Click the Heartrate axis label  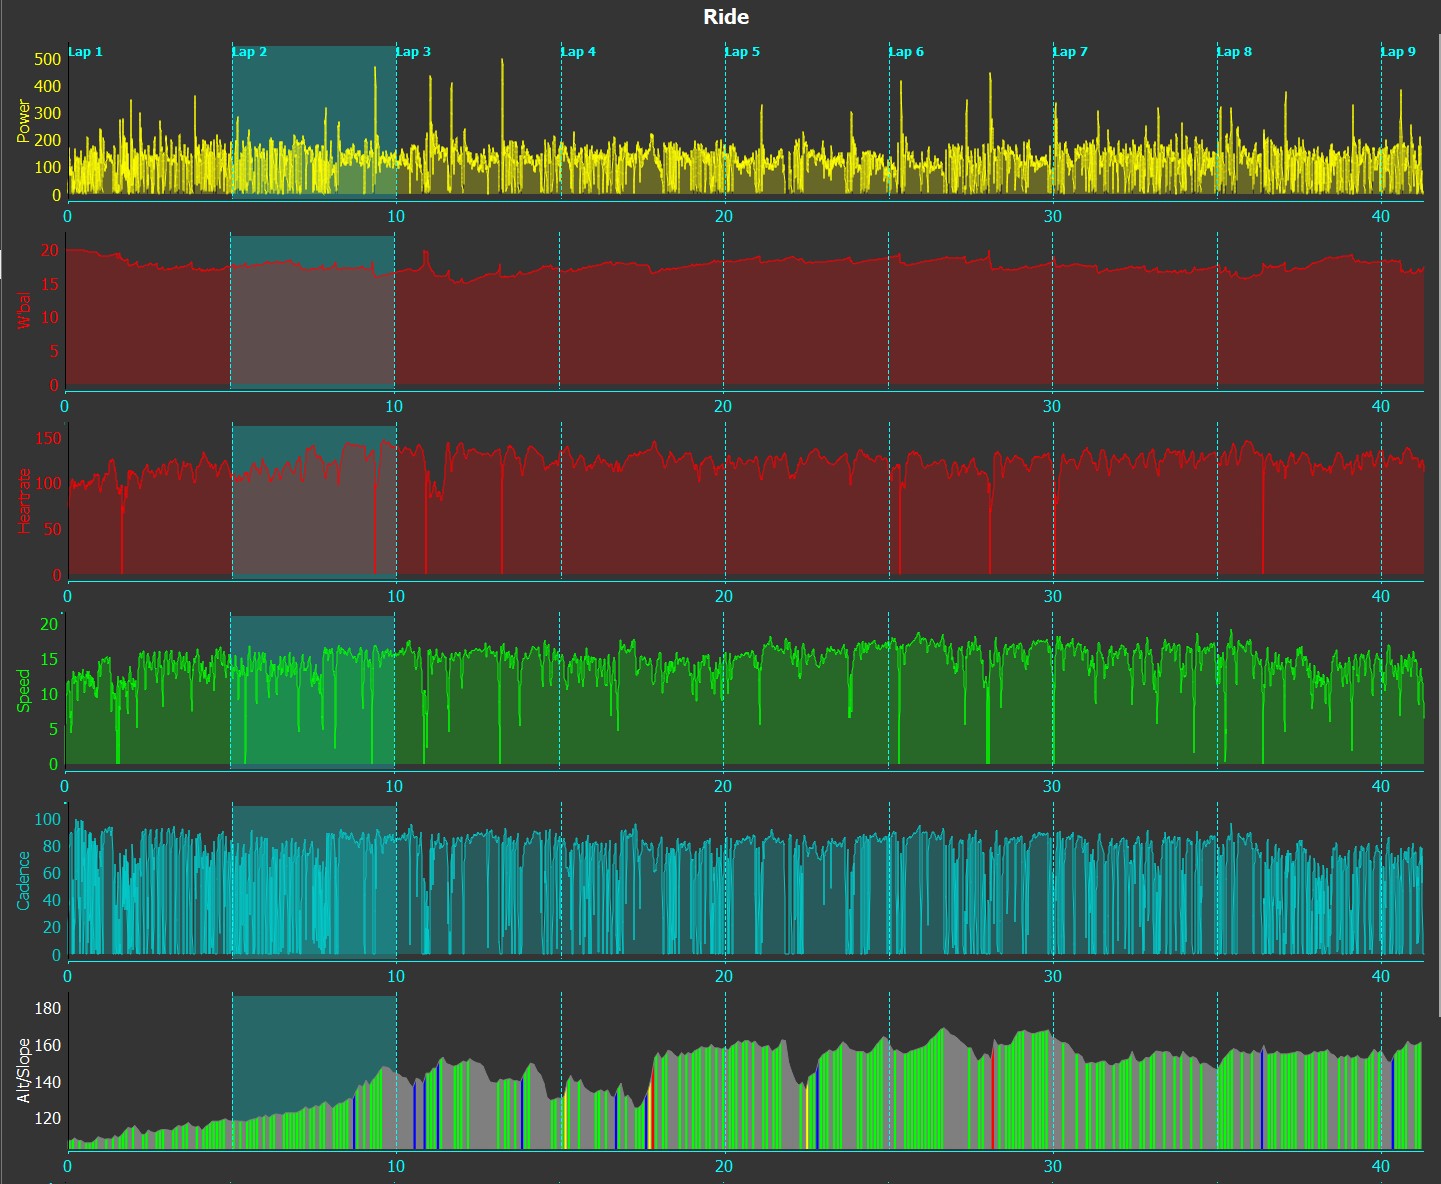pos(24,500)
